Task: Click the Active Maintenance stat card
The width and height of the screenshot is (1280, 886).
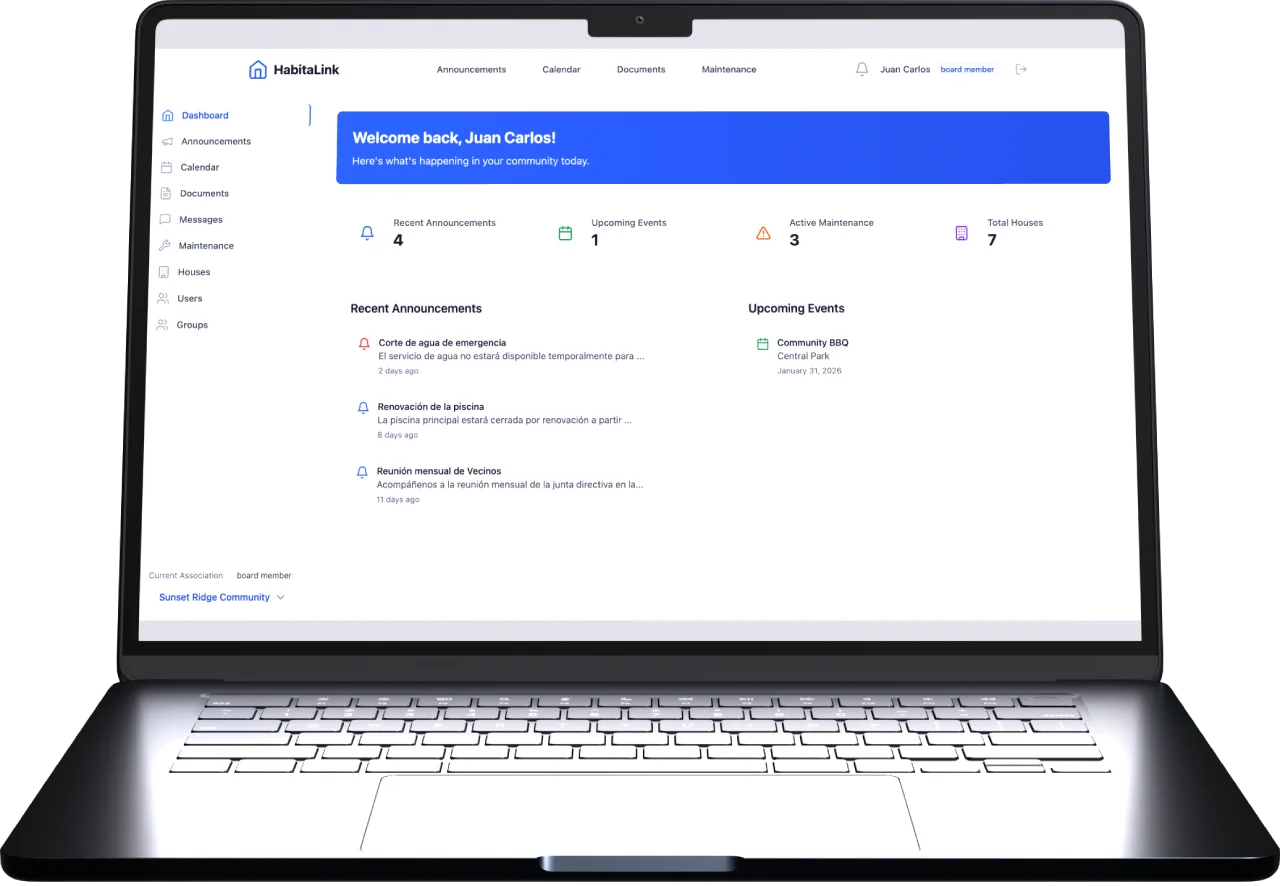Action: [x=830, y=233]
